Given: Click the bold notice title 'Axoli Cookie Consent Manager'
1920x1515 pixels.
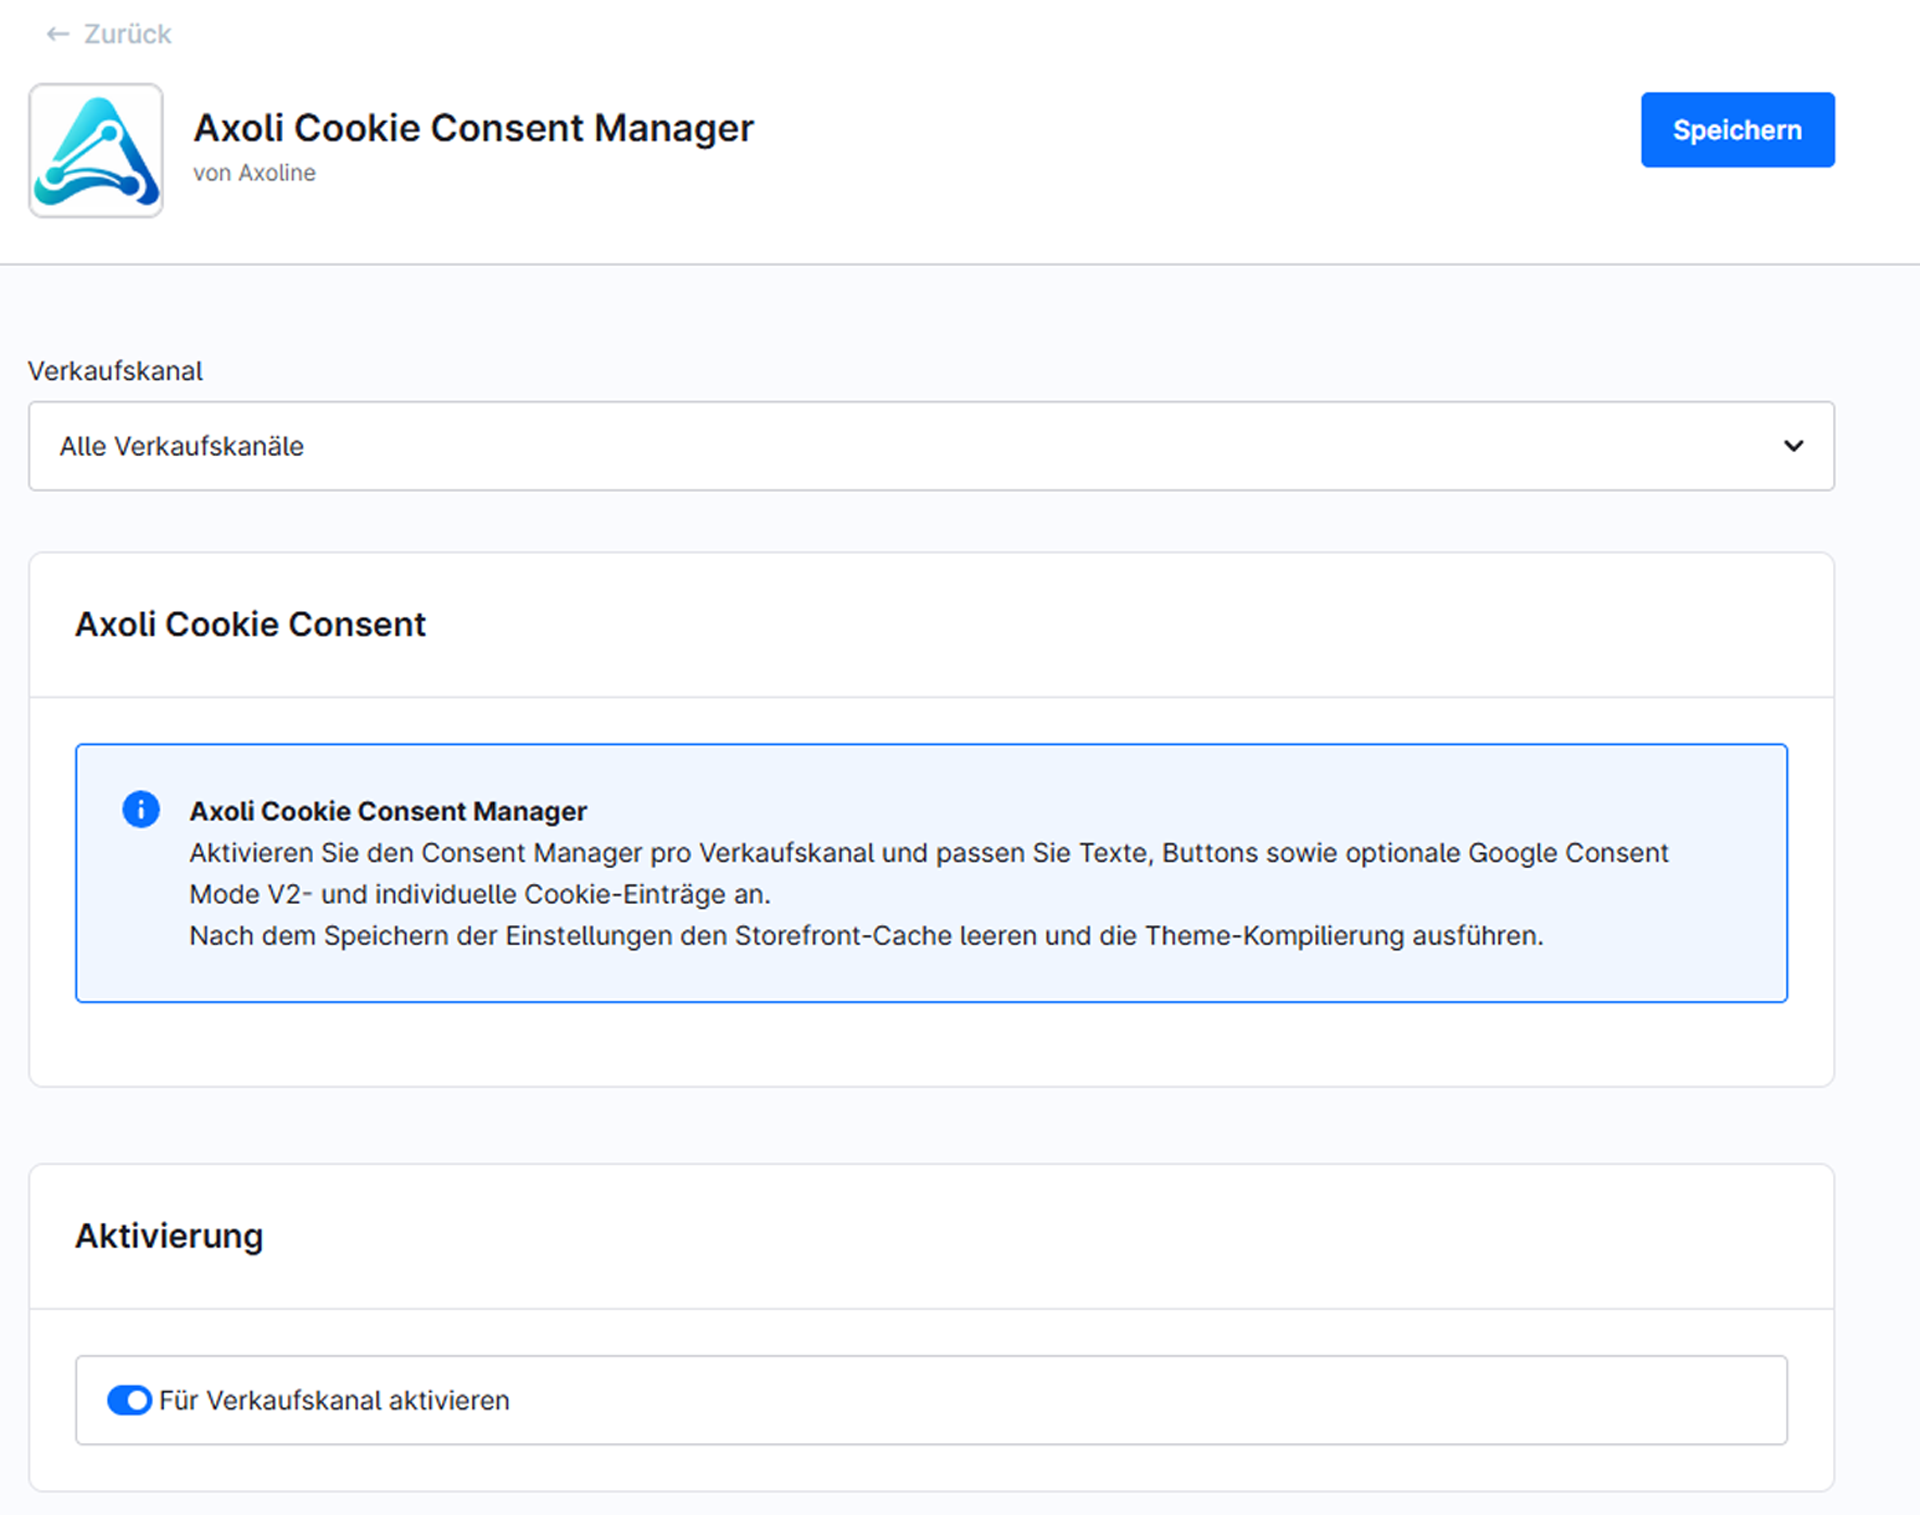Looking at the screenshot, I should coord(388,811).
